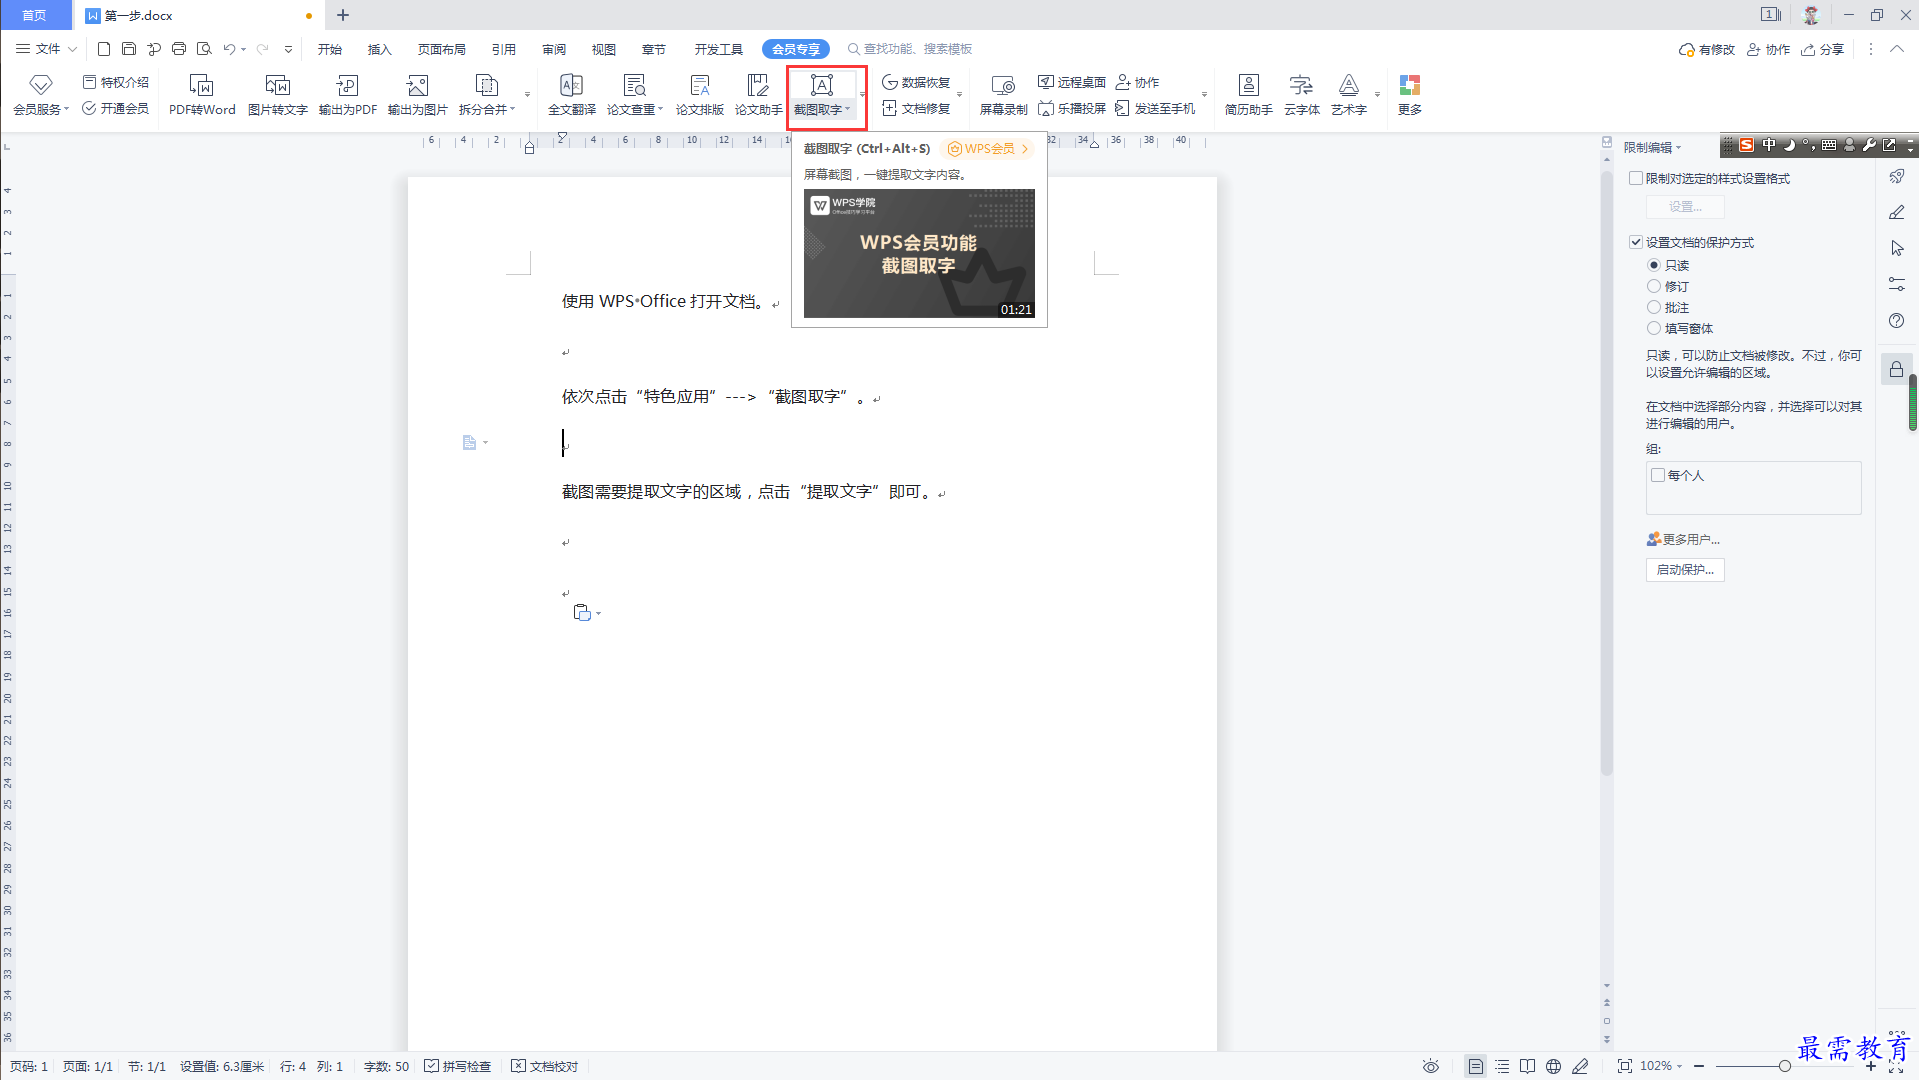Image resolution: width=1919 pixels, height=1080 pixels.
Task: Expand the 限制编辑 panel title dropdown
Action: point(1679,148)
